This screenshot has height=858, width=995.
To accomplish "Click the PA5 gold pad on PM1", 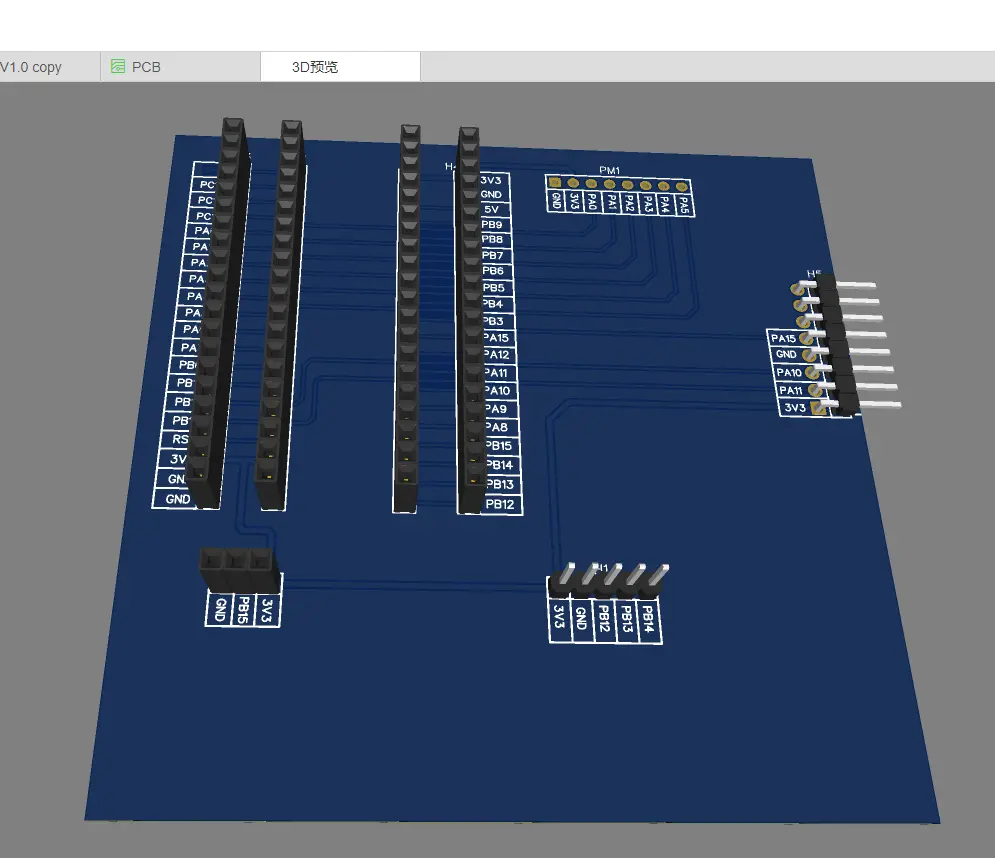I will [682, 186].
